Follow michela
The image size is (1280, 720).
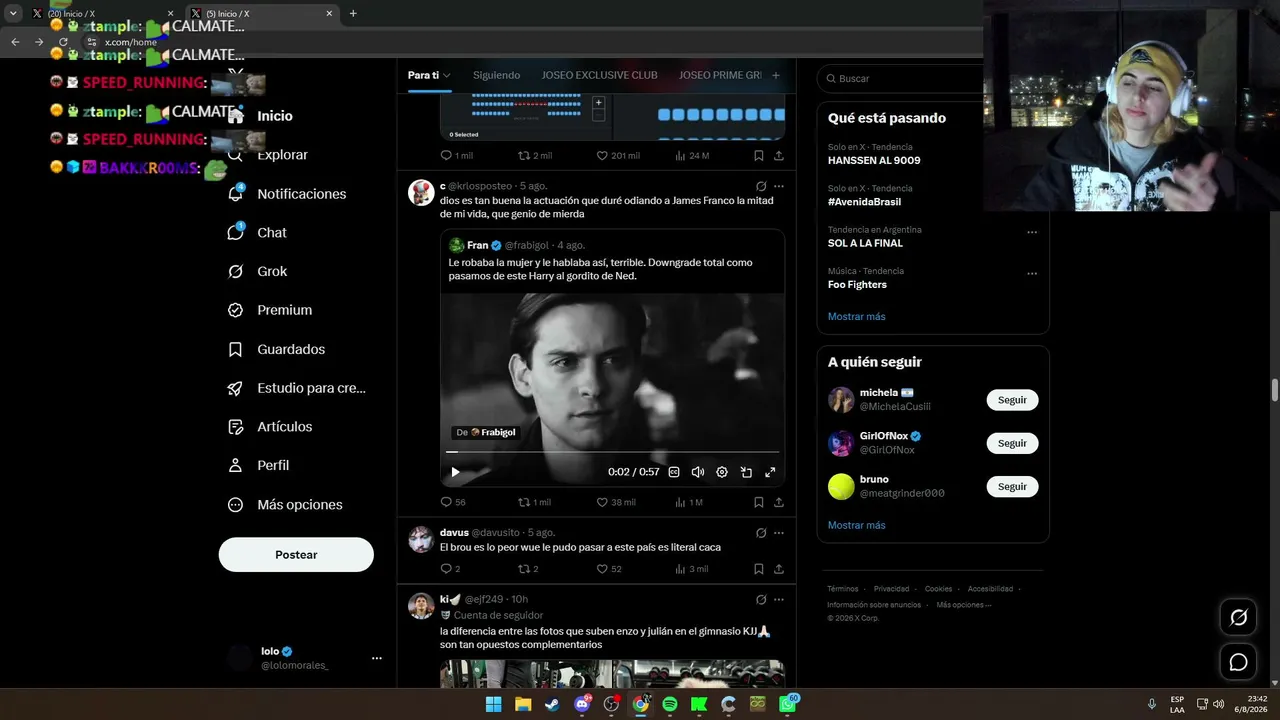(1012, 400)
